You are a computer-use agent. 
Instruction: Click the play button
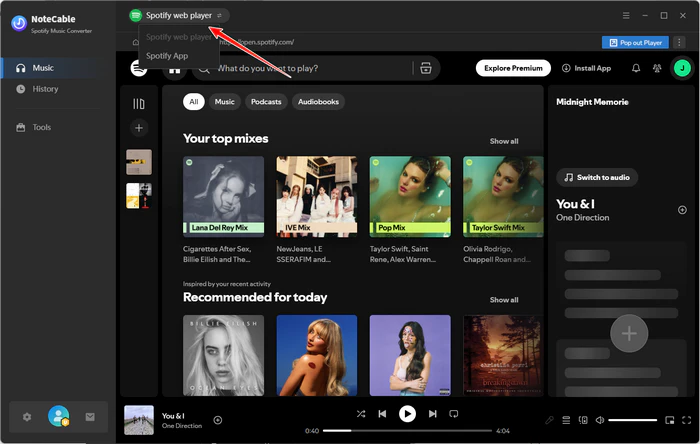pyautogui.click(x=407, y=414)
